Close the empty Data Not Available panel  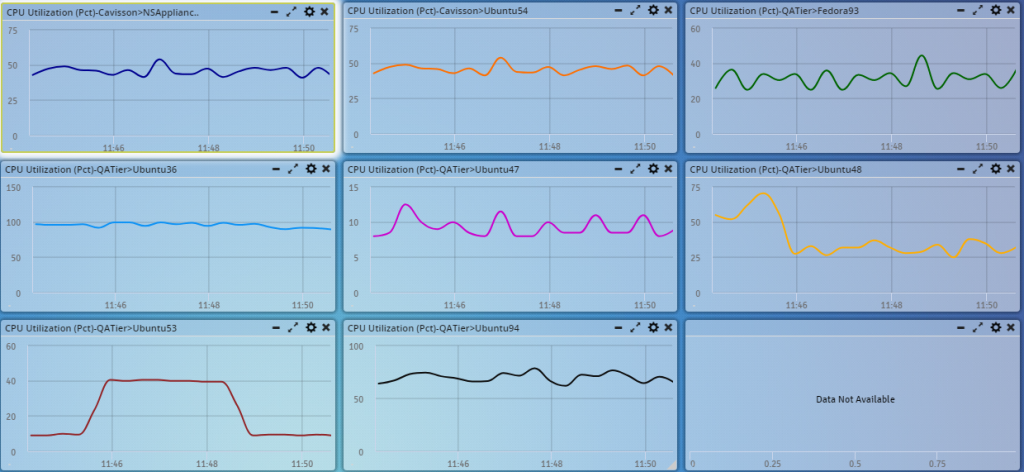[1010, 327]
